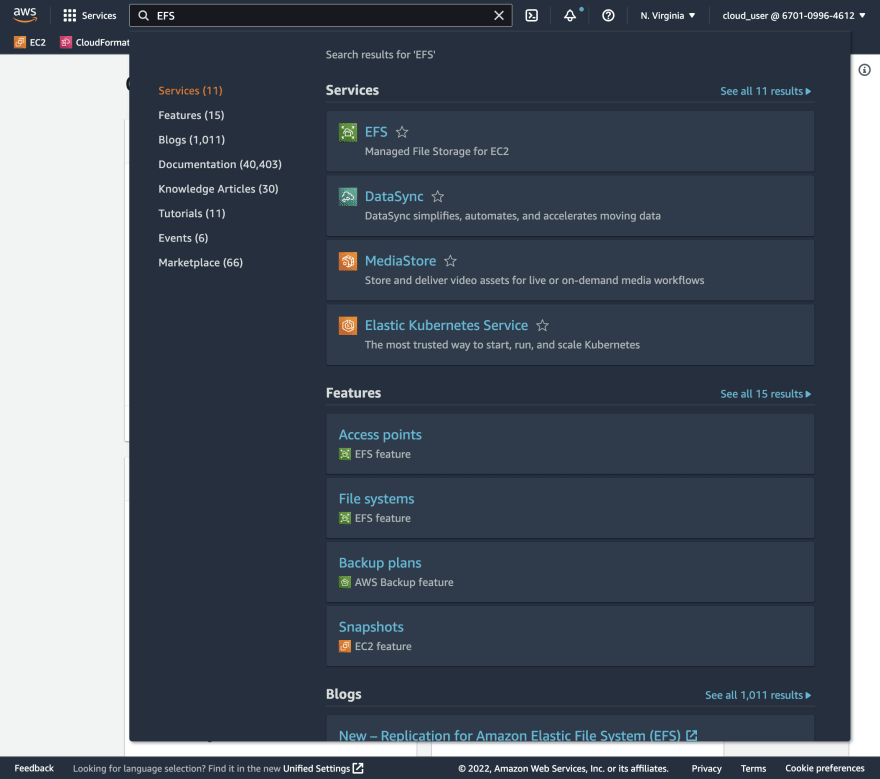The height and width of the screenshot is (779, 880).
Task: Click the AWS logo home icon
Action: (25, 15)
